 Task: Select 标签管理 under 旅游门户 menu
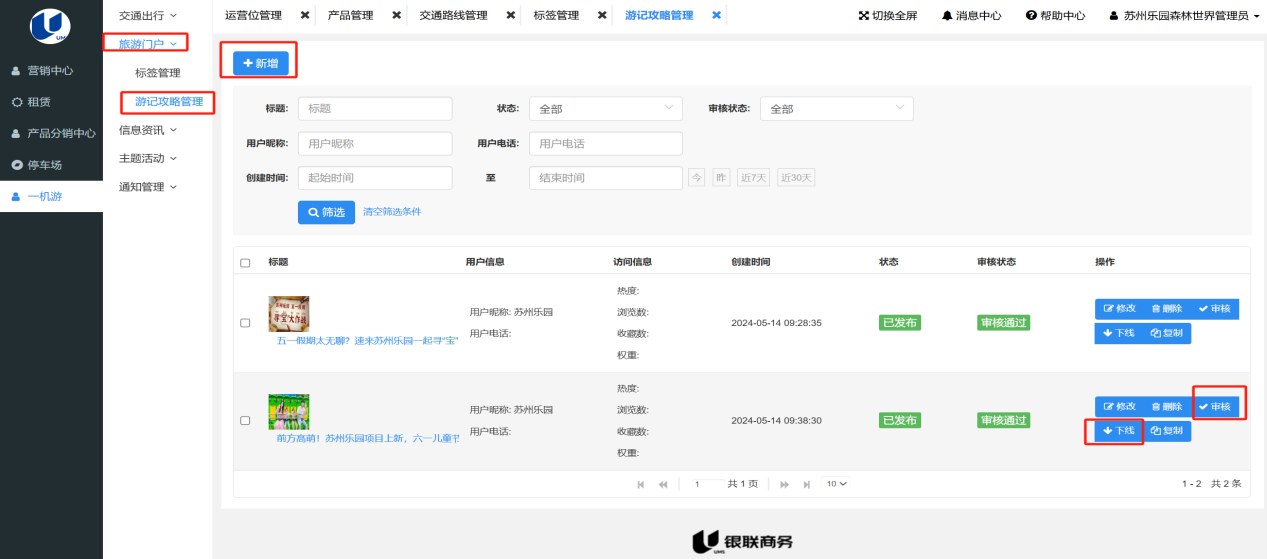(x=158, y=73)
